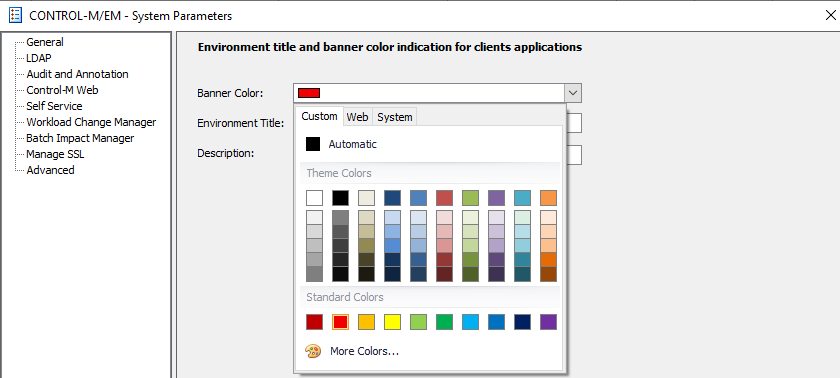Pick the orange theme color in top row
The height and width of the screenshot is (378, 840).
coord(548,198)
